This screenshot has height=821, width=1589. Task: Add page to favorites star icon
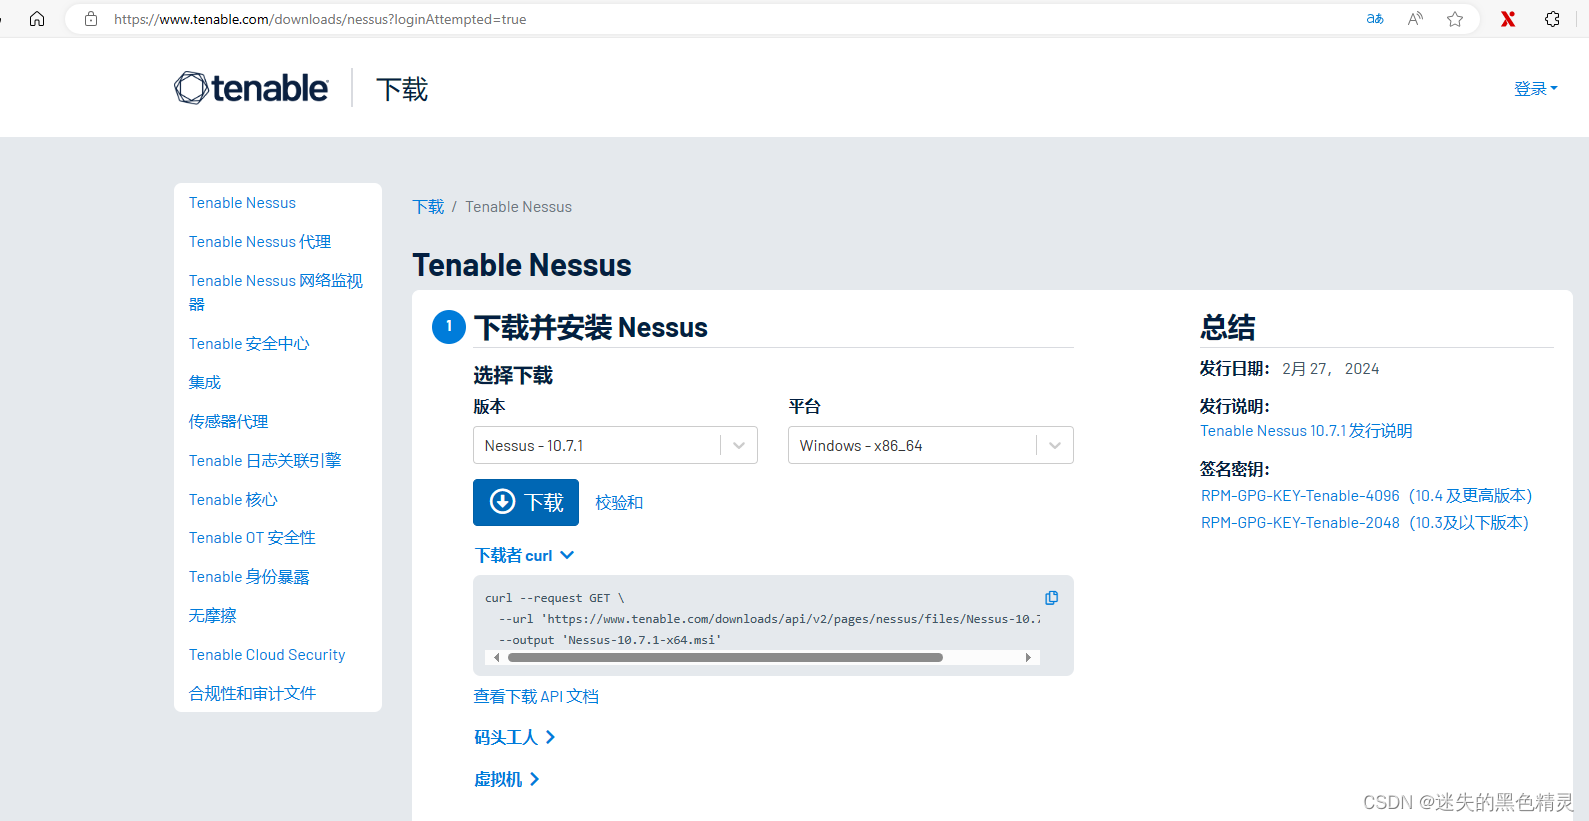(x=1455, y=19)
